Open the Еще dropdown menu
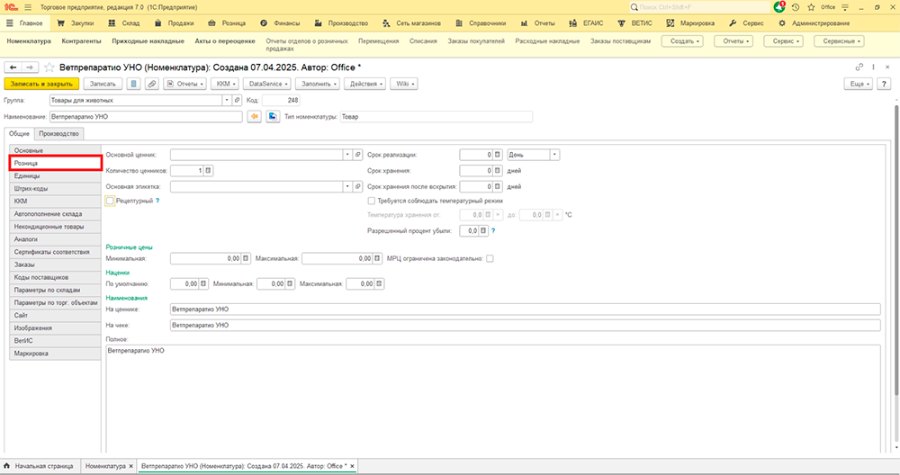The height and width of the screenshot is (475, 900). tap(858, 84)
